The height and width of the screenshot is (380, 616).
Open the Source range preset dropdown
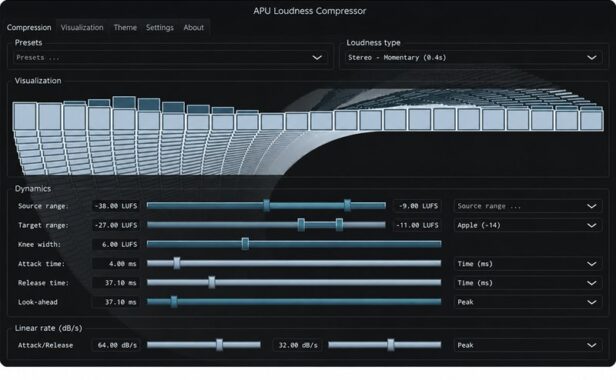528,206
